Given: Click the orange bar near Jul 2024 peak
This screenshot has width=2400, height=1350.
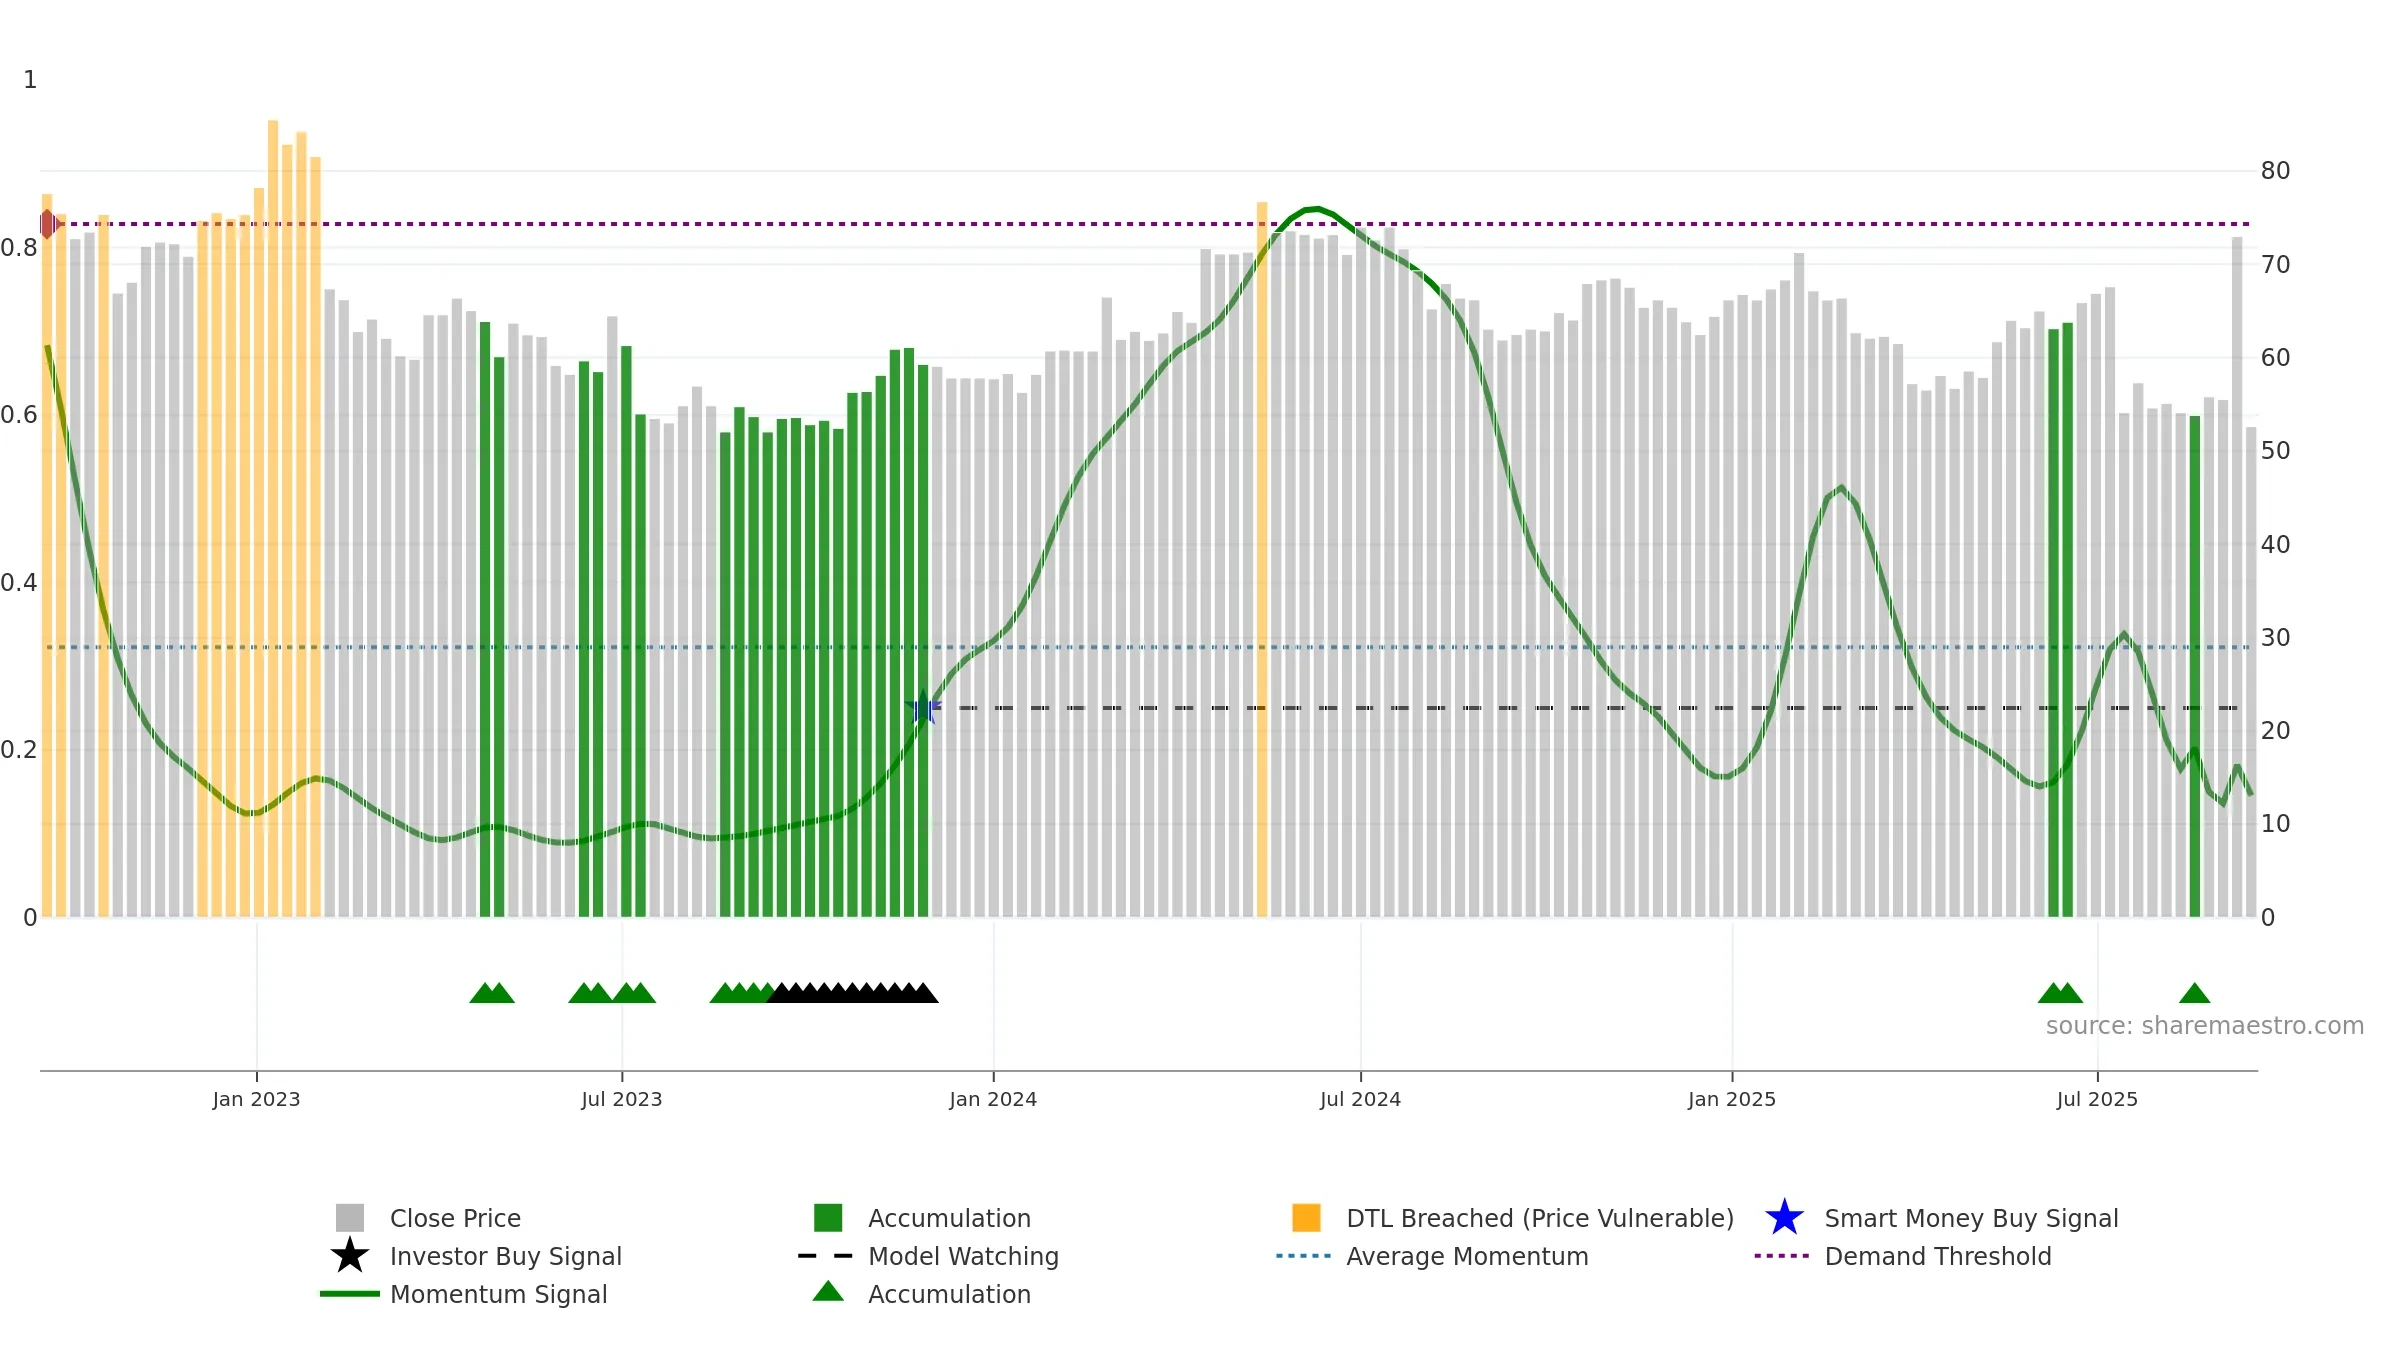Looking at the screenshot, I should 1262,560.
